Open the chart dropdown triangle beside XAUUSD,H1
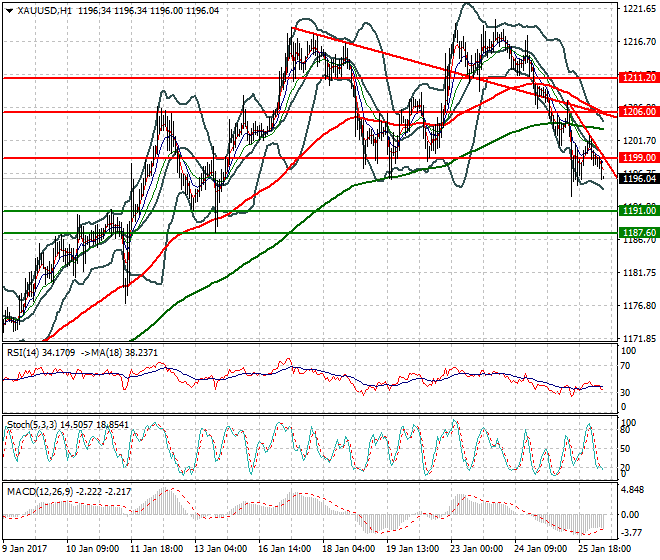This screenshot has height=560, width=660. [x=10, y=11]
